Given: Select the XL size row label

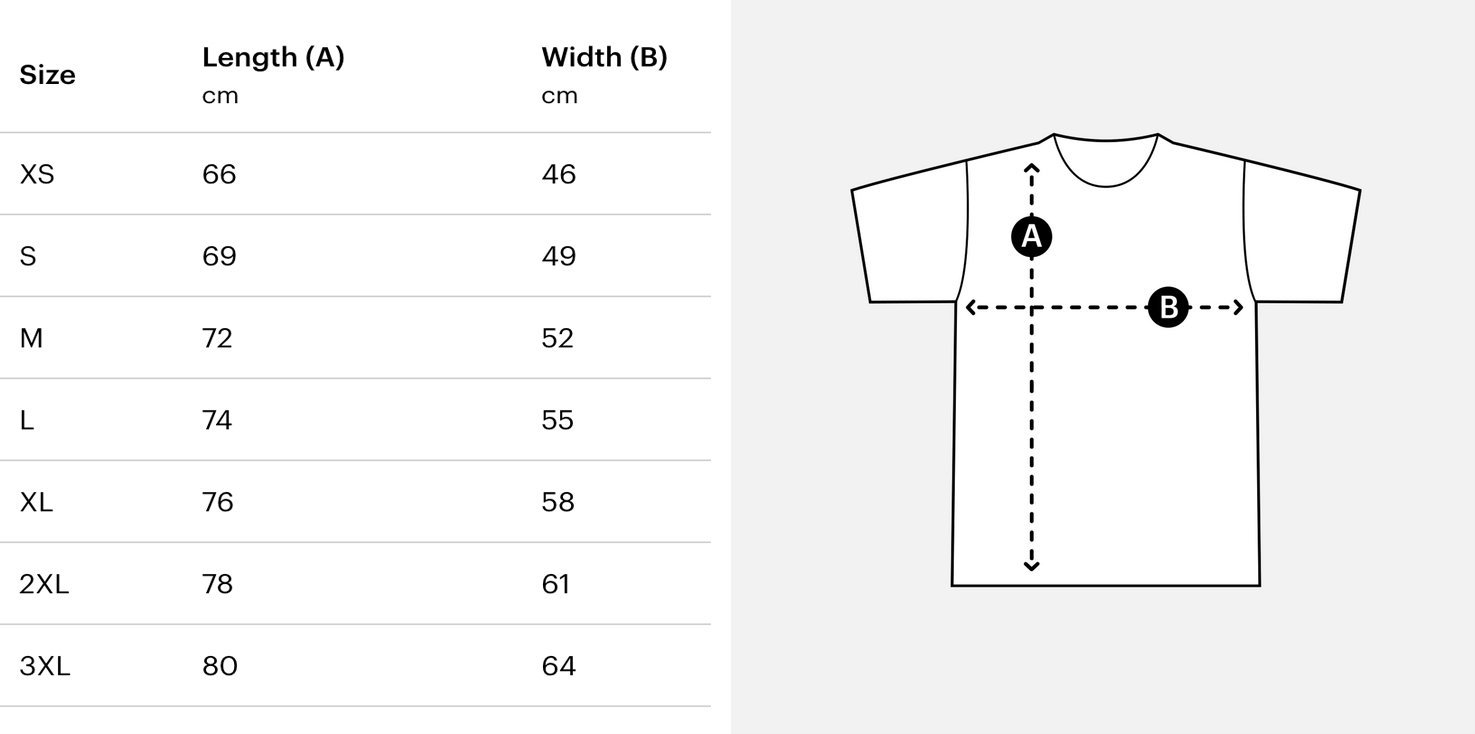Looking at the screenshot, I should tap(36, 502).
